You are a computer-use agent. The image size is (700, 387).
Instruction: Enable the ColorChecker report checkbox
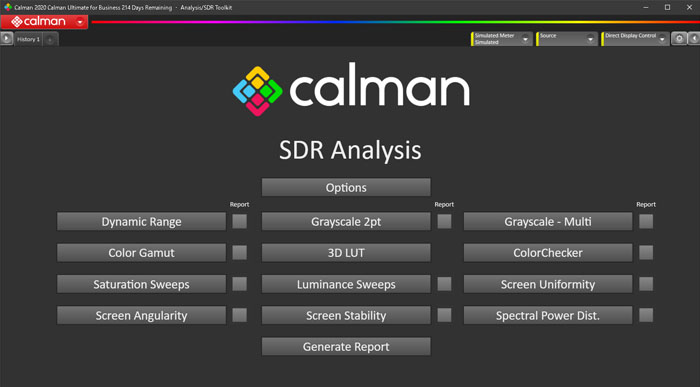pos(646,253)
